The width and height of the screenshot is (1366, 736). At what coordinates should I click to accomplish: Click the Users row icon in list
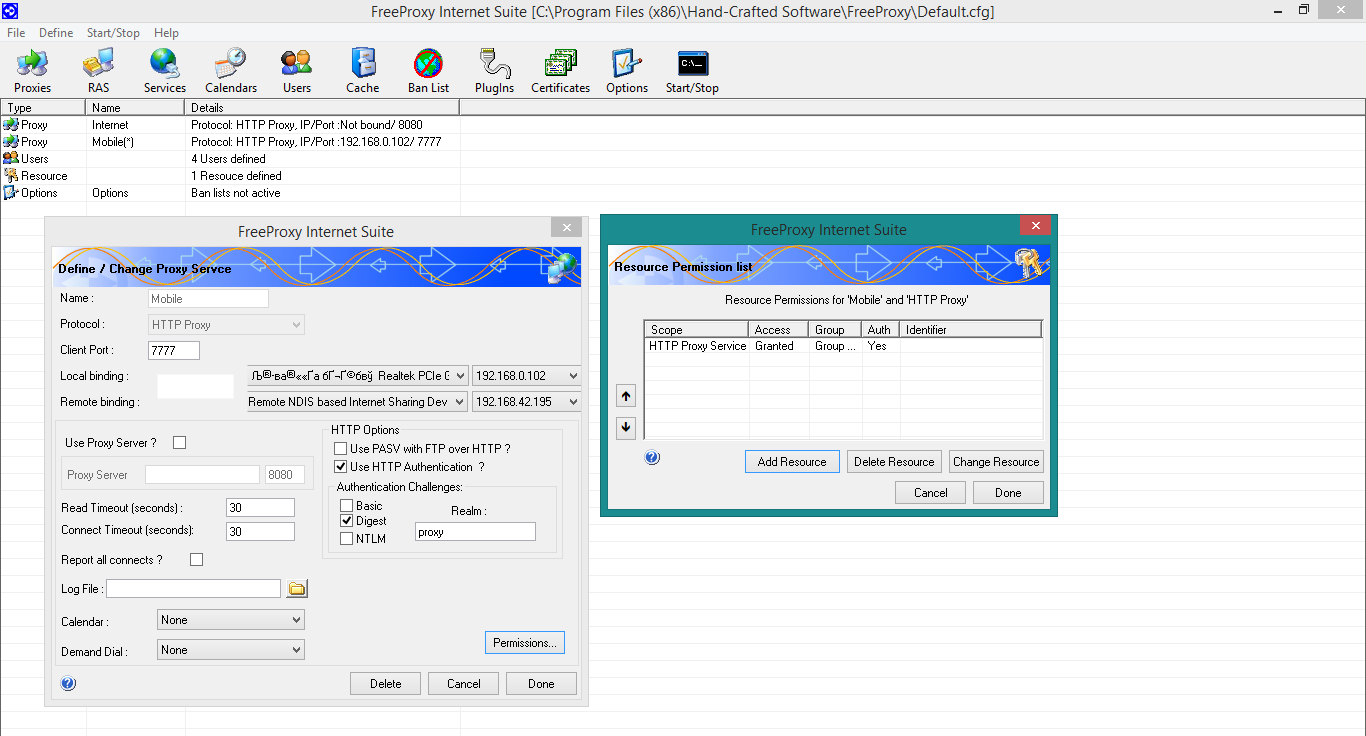point(11,158)
